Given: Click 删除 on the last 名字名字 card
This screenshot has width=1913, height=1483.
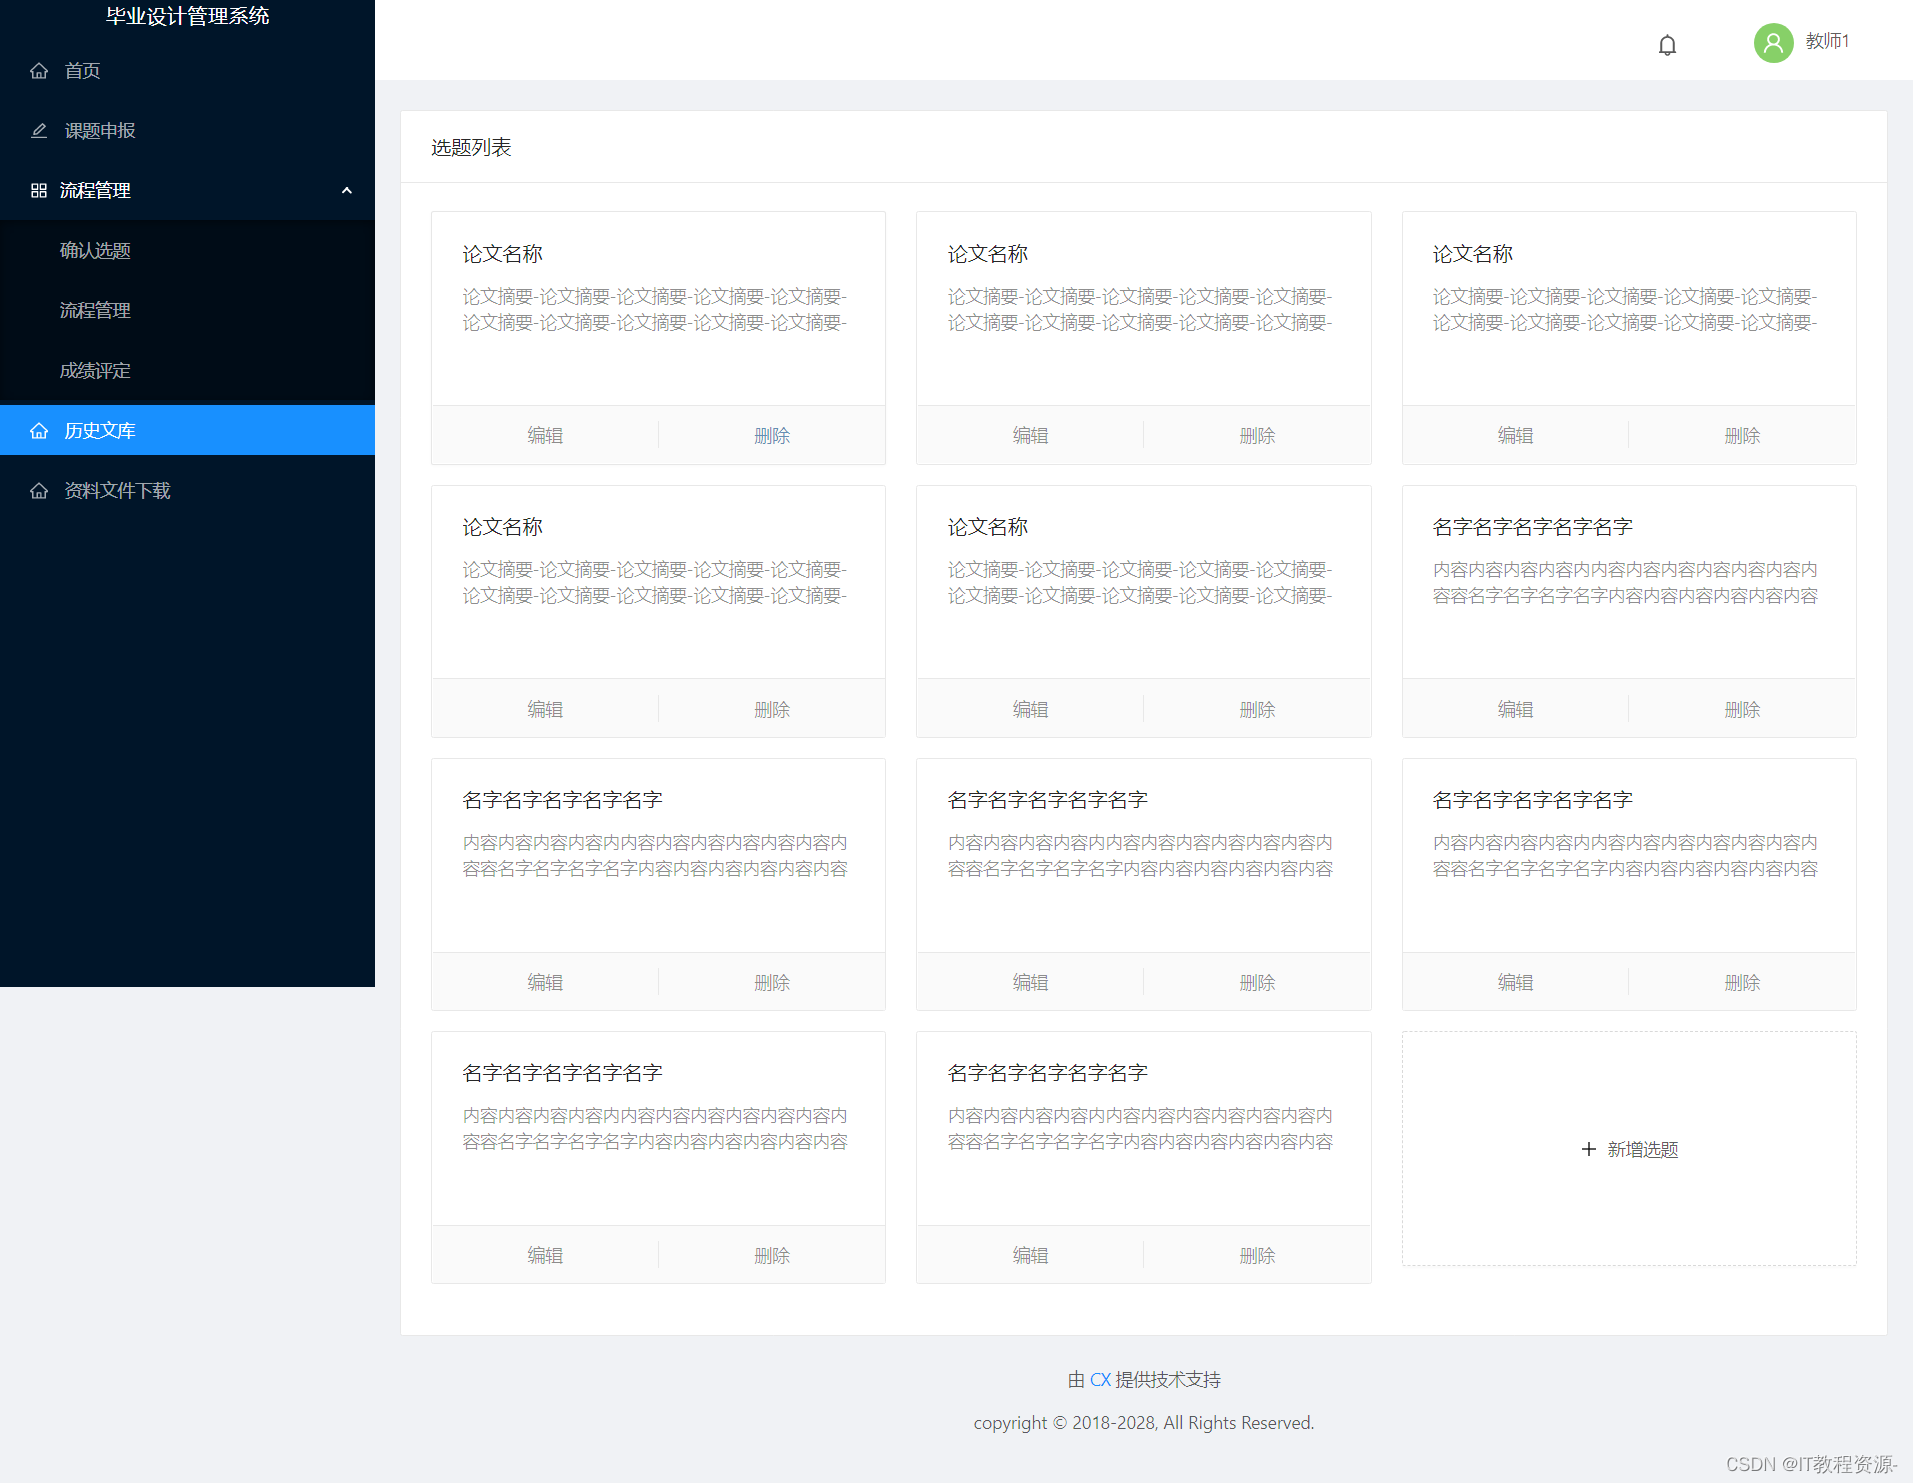Looking at the screenshot, I should 1257,1255.
